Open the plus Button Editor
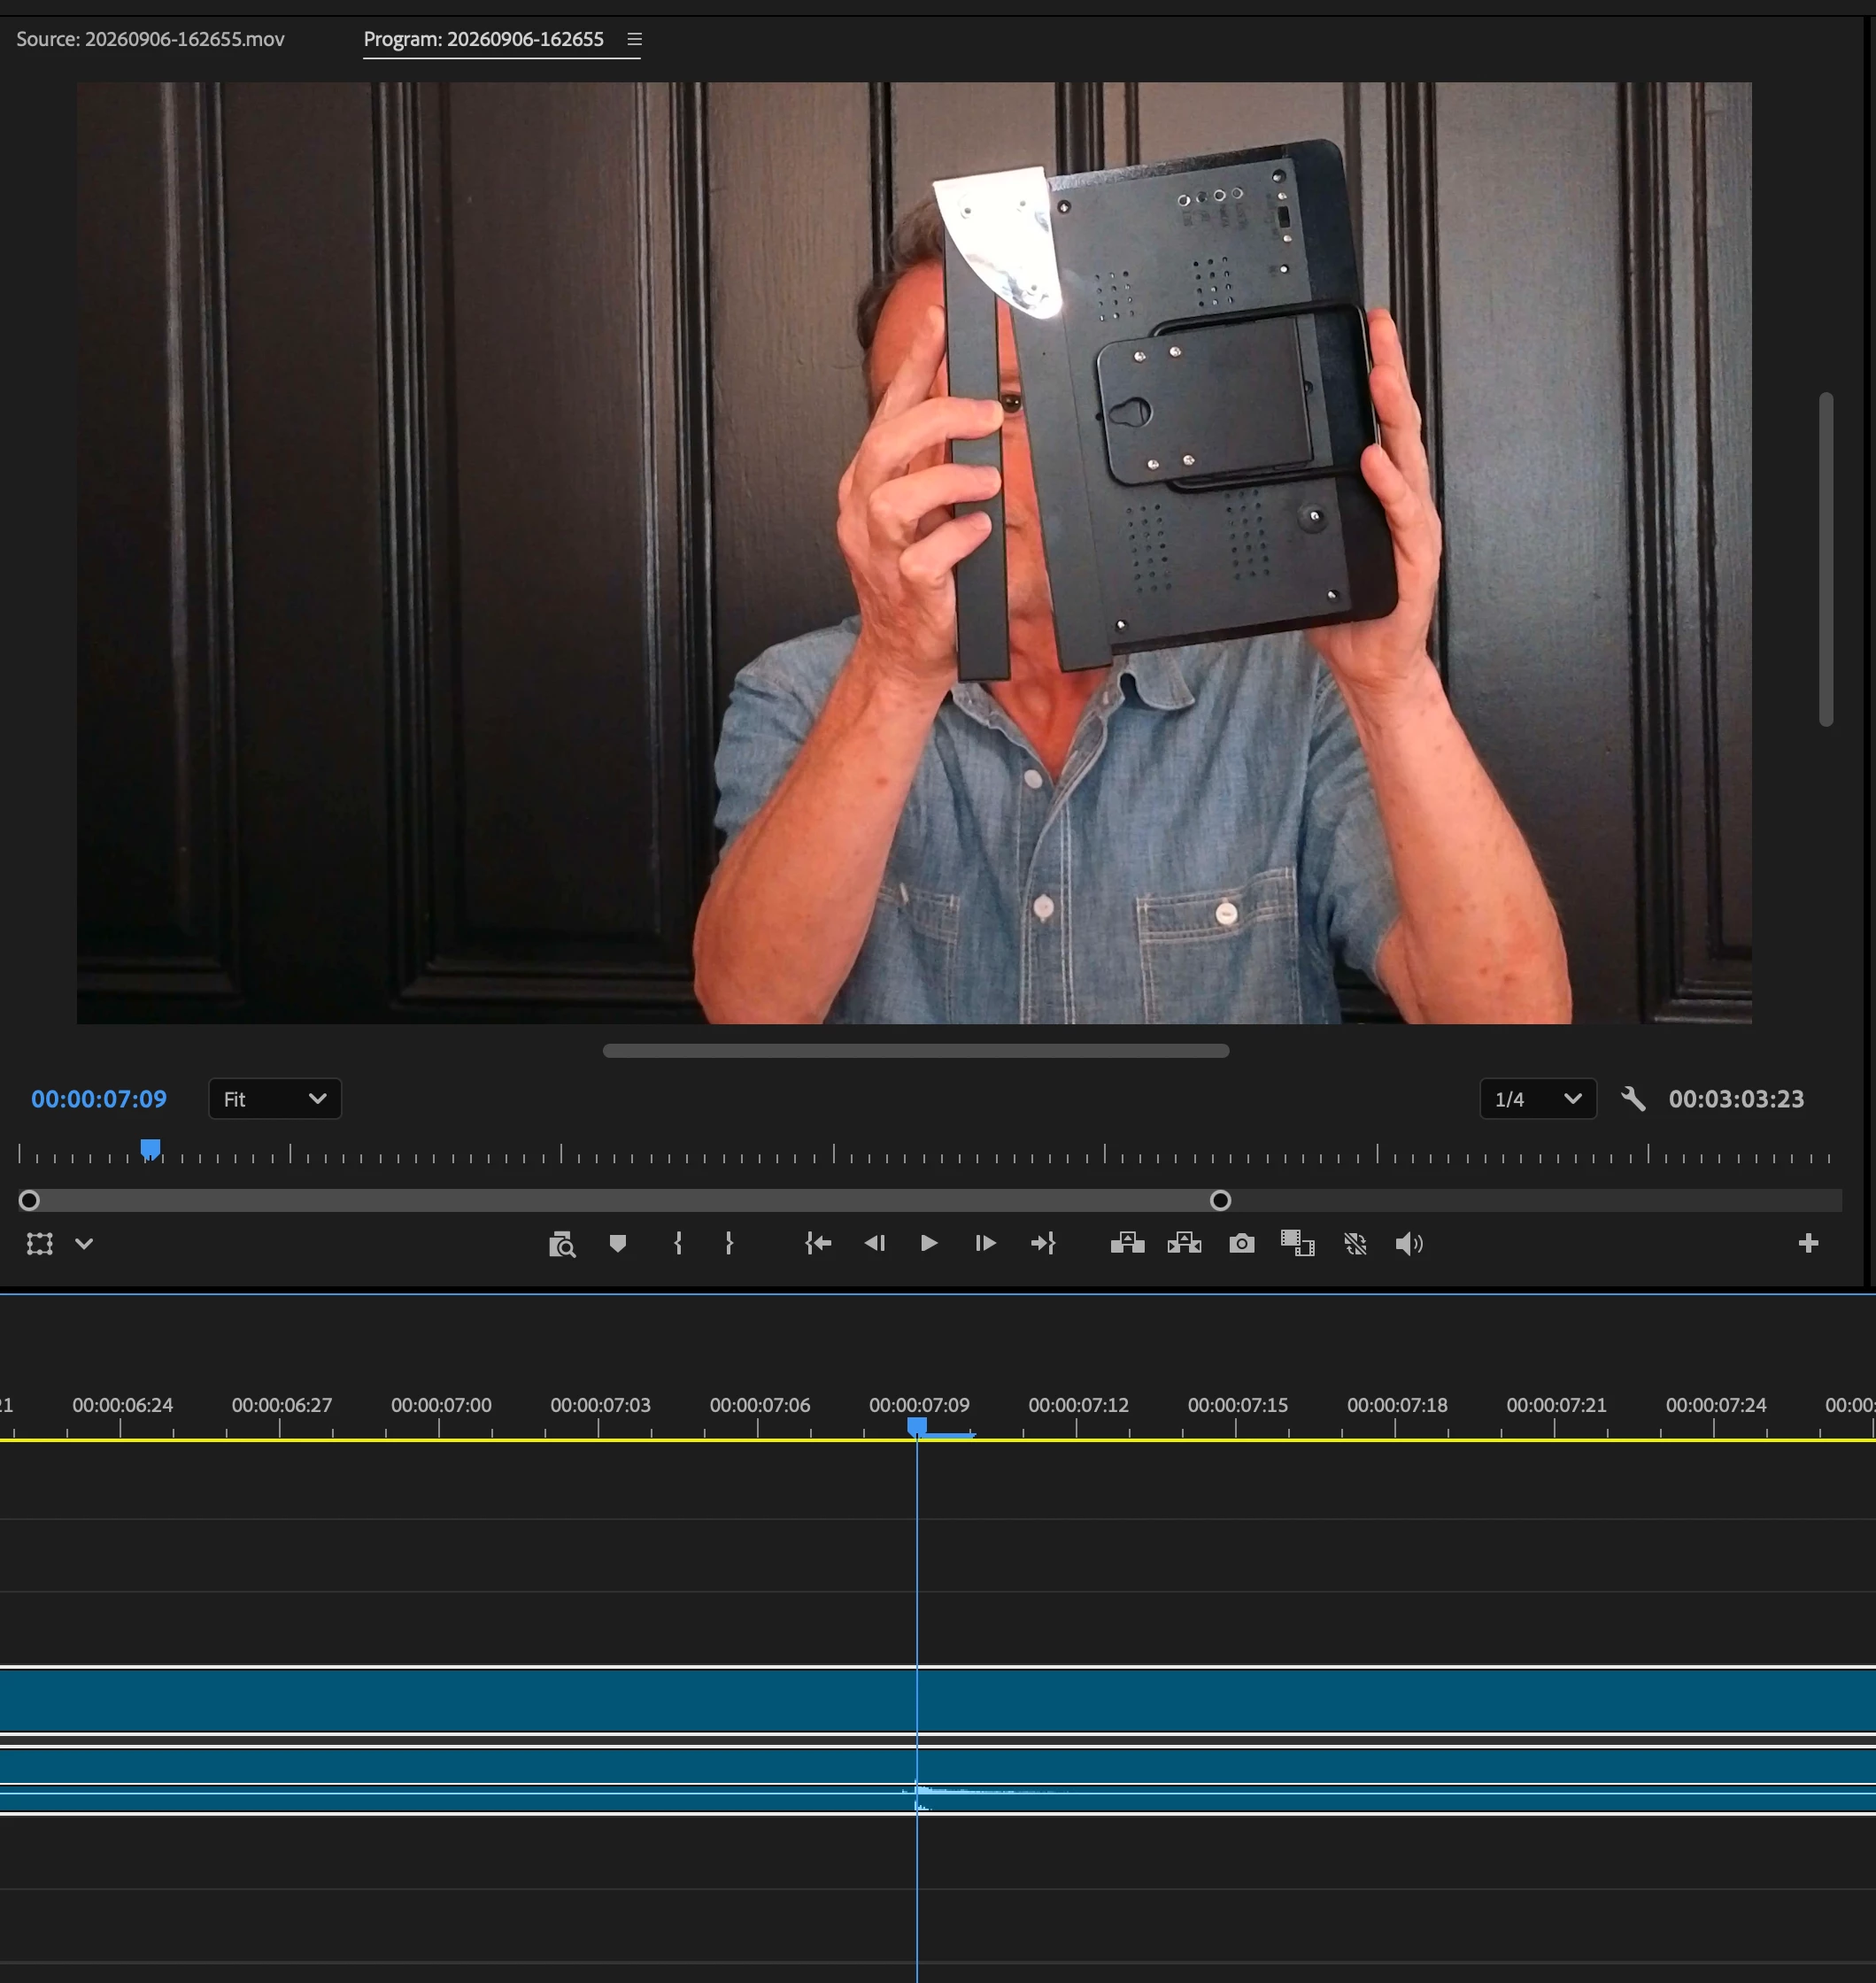The image size is (1876, 1983). [x=1808, y=1243]
